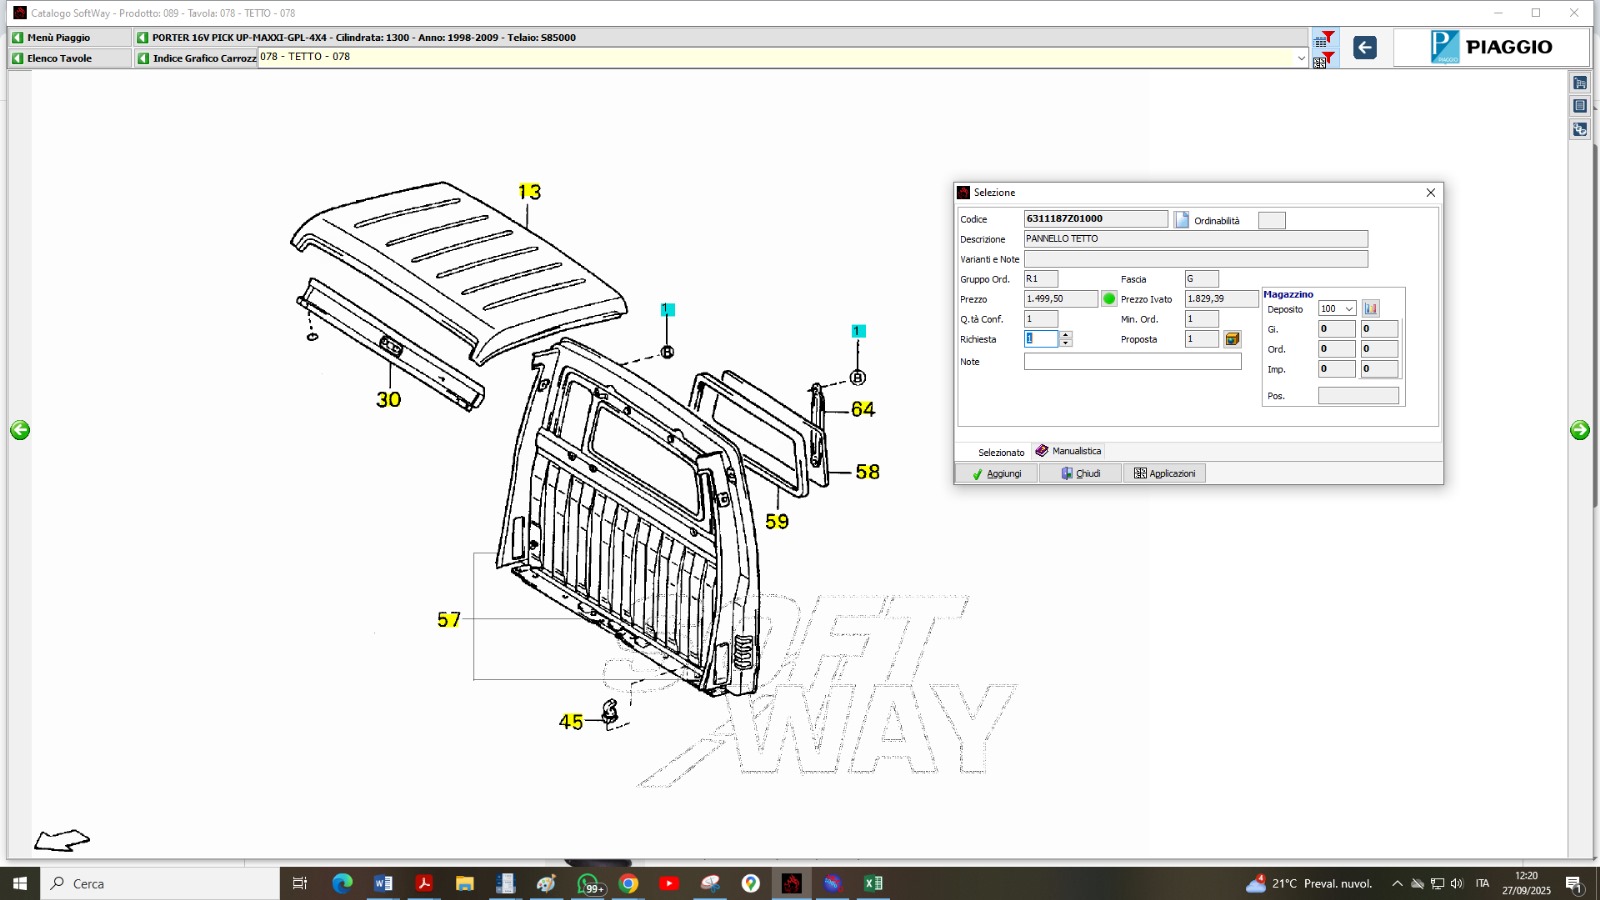
Task: Click the warehouse chart icon beside Deposito
Action: click(x=1371, y=309)
